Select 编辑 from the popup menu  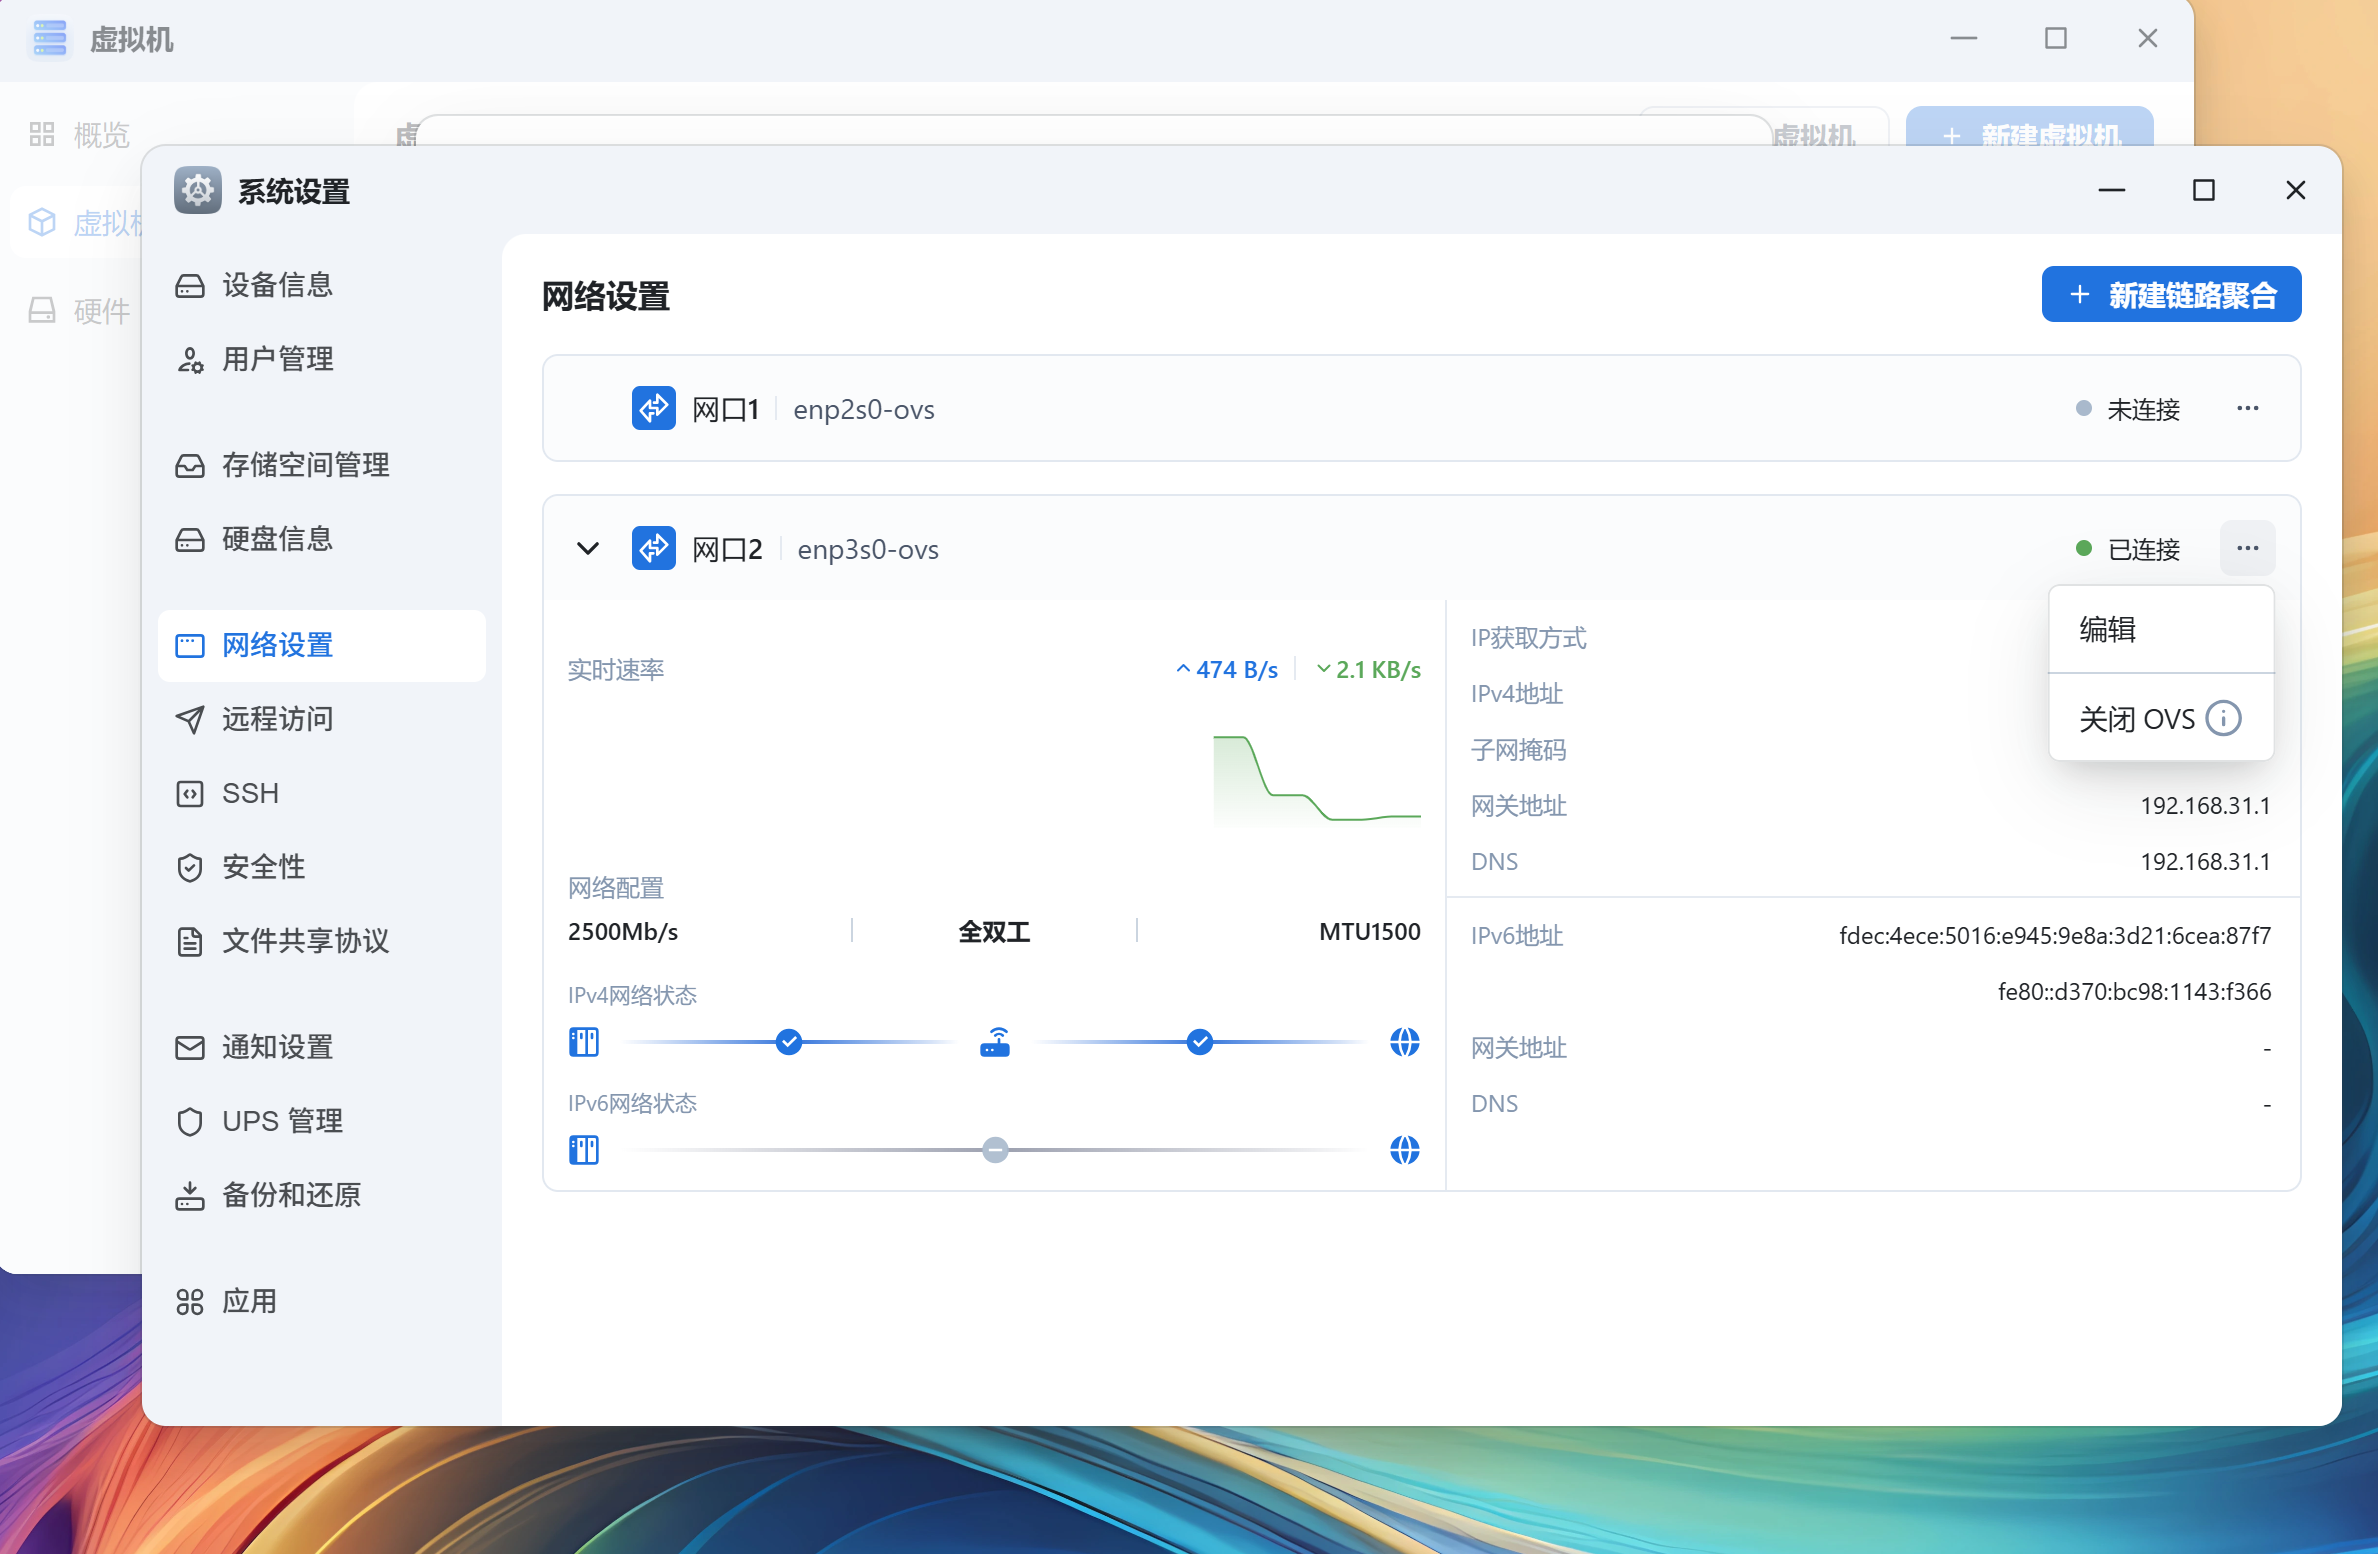click(2107, 629)
